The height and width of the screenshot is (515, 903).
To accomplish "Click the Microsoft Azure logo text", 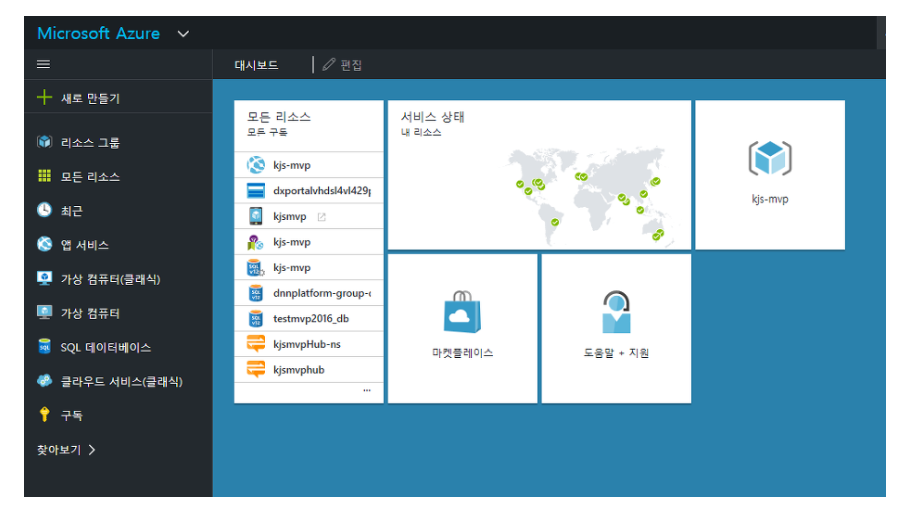I will (x=98, y=33).
